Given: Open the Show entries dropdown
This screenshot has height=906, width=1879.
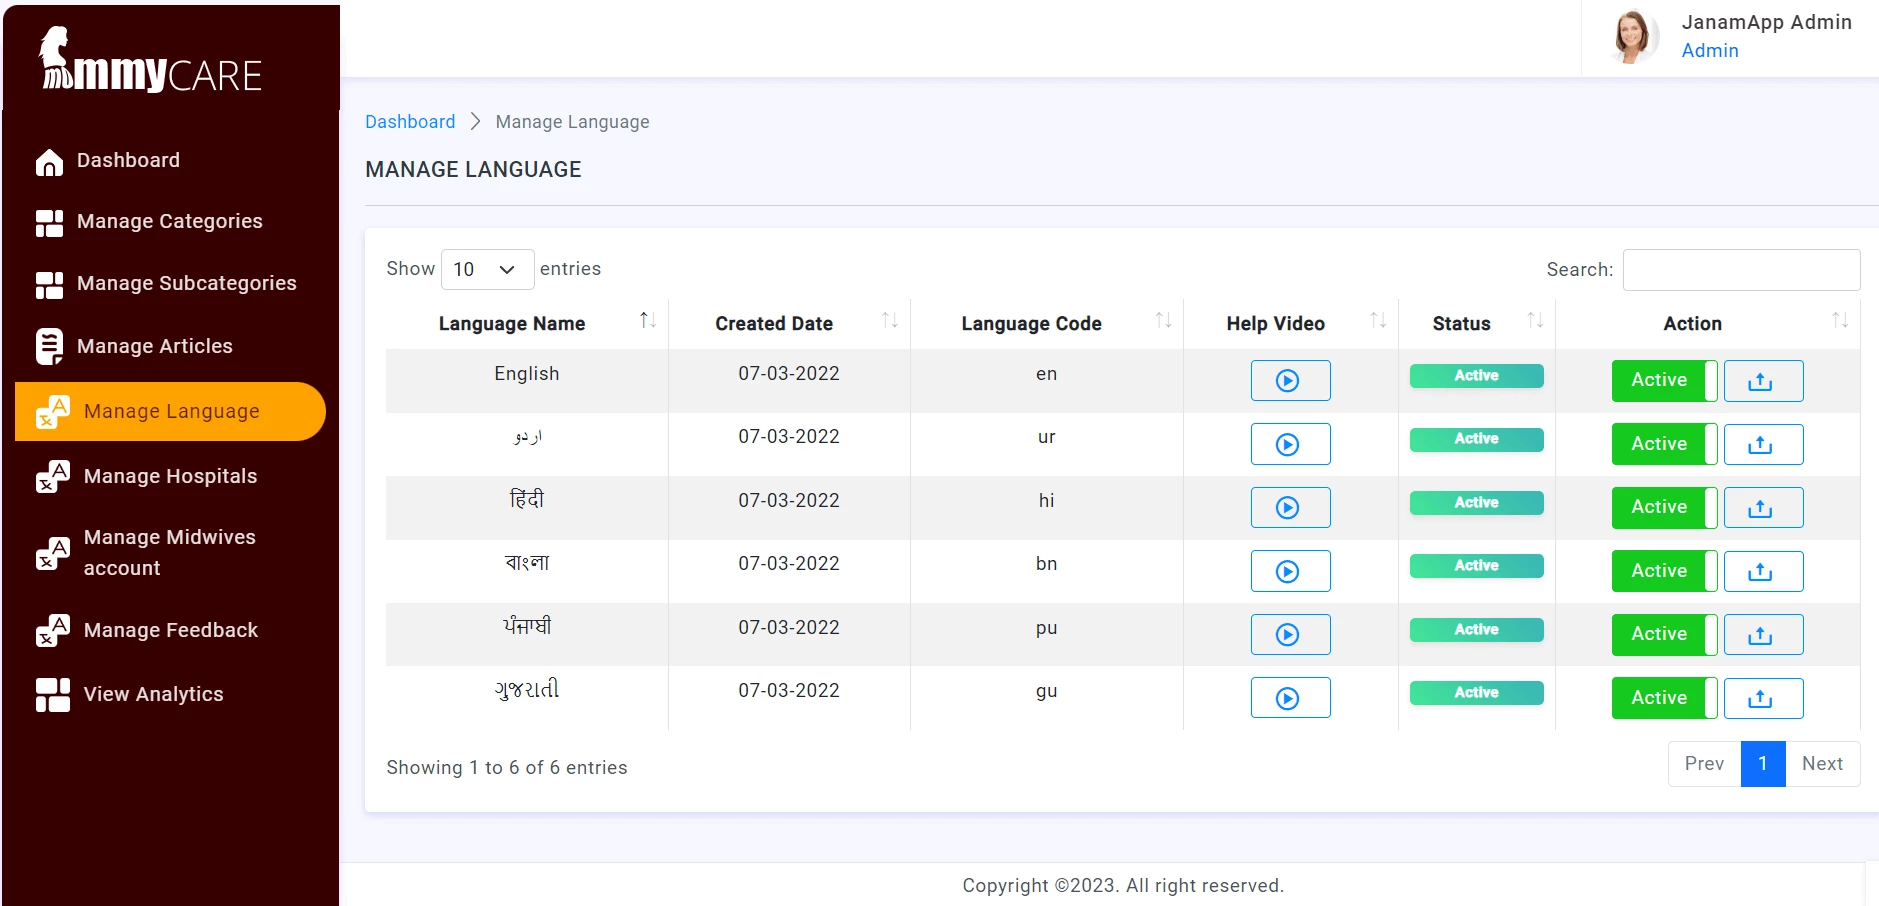Looking at the screenshot, I should coord(487,269).
